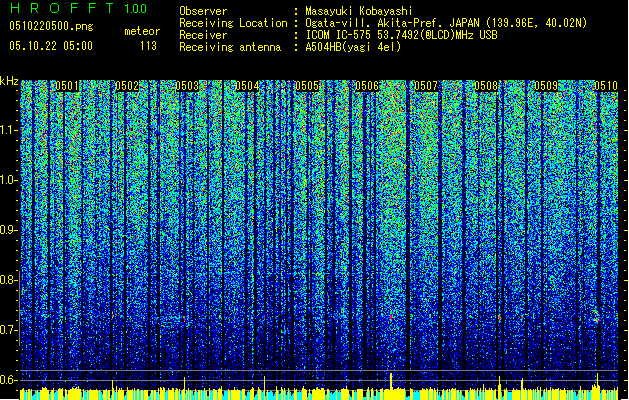Select the 0510220500.png filename text
629x400 pixels.
[50, 27]
